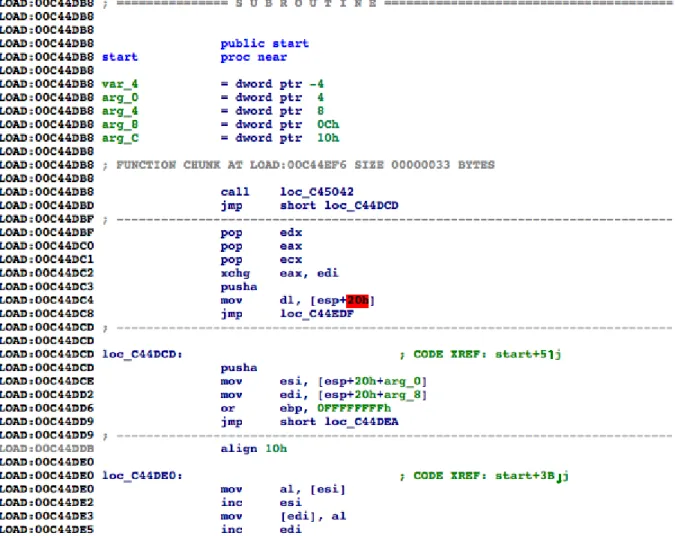The image size is (675, 536).
Task: Click the start label before 'proc near'
Action: coord(120,57)
